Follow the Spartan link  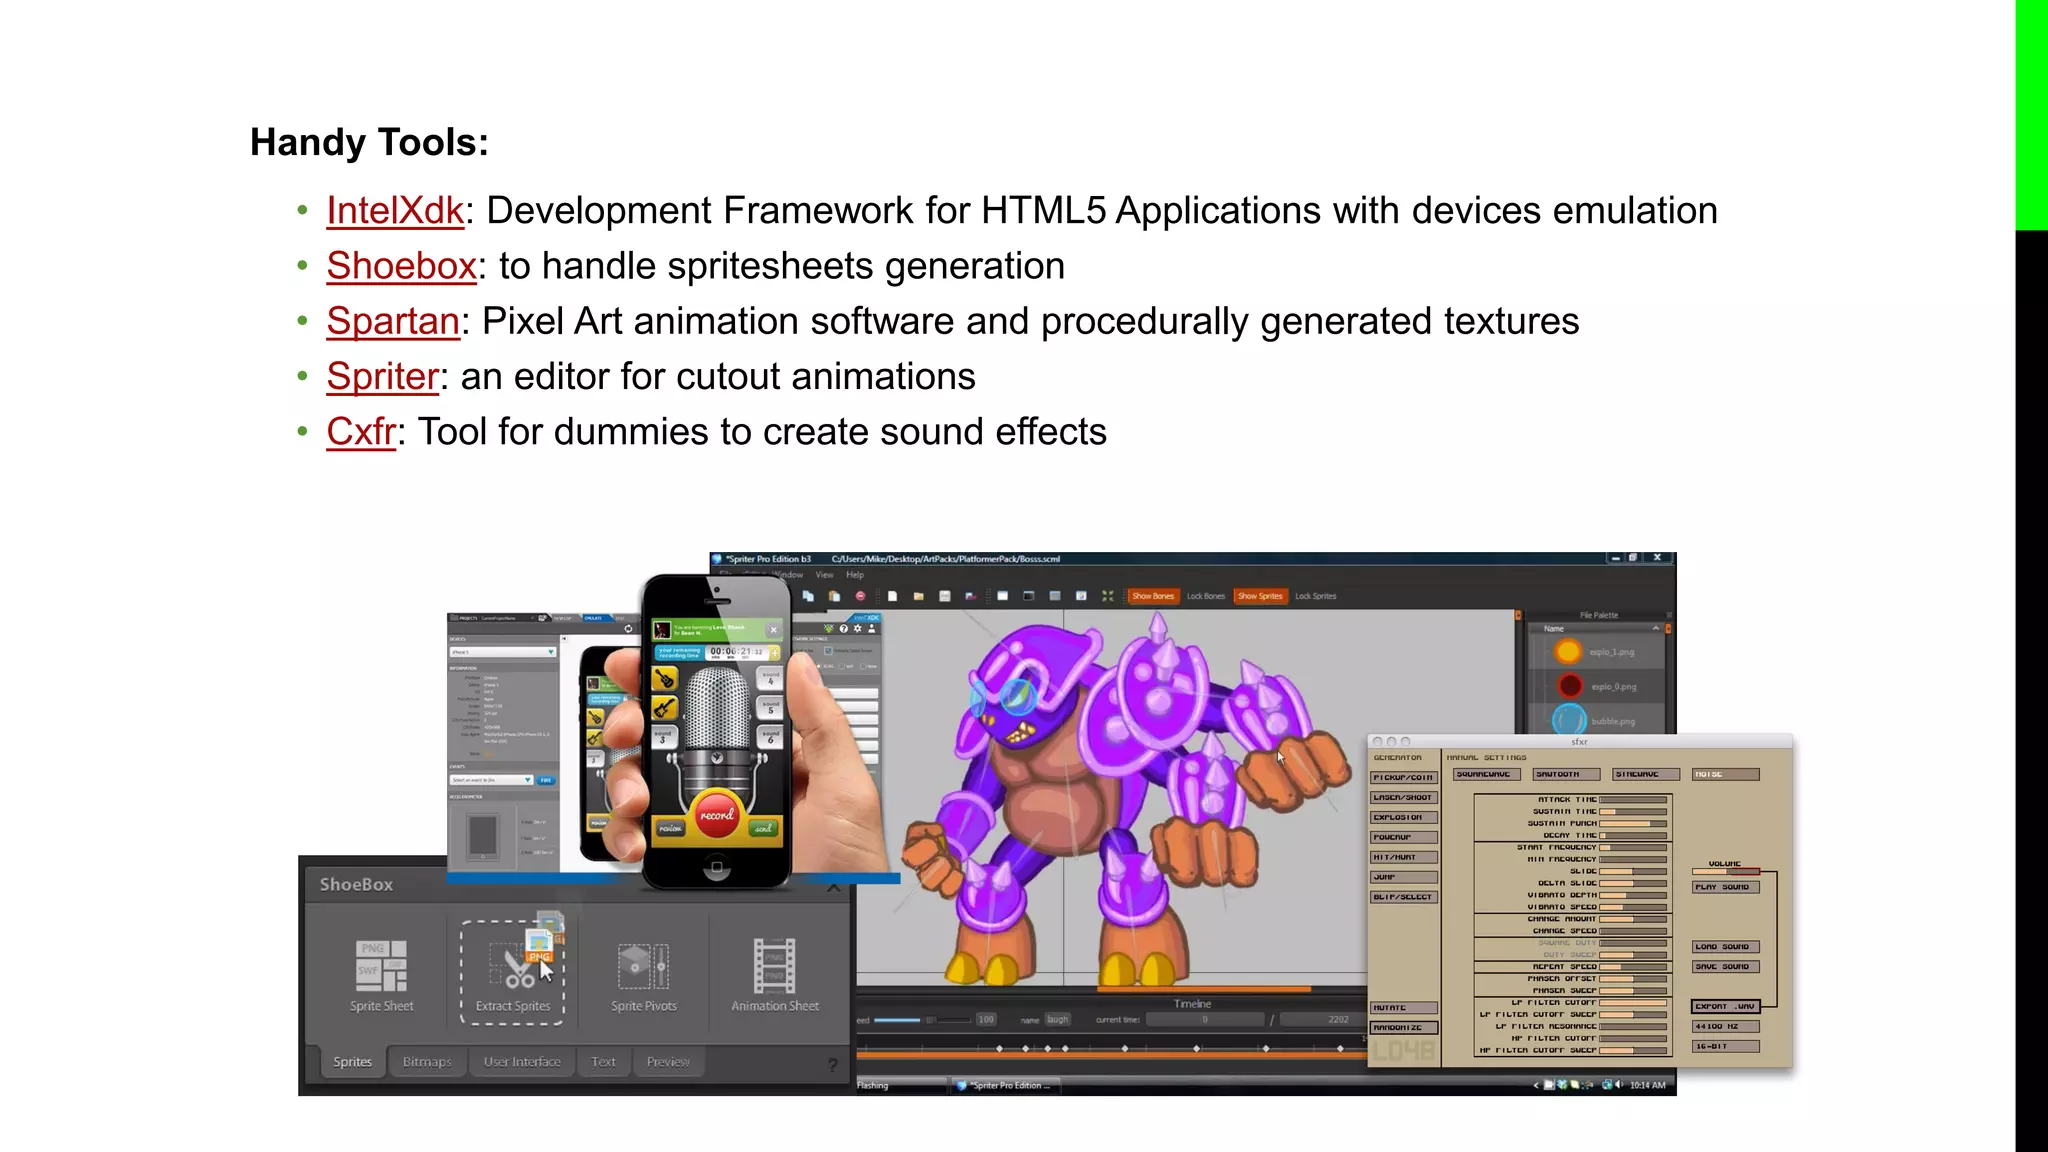click(393, 322)
